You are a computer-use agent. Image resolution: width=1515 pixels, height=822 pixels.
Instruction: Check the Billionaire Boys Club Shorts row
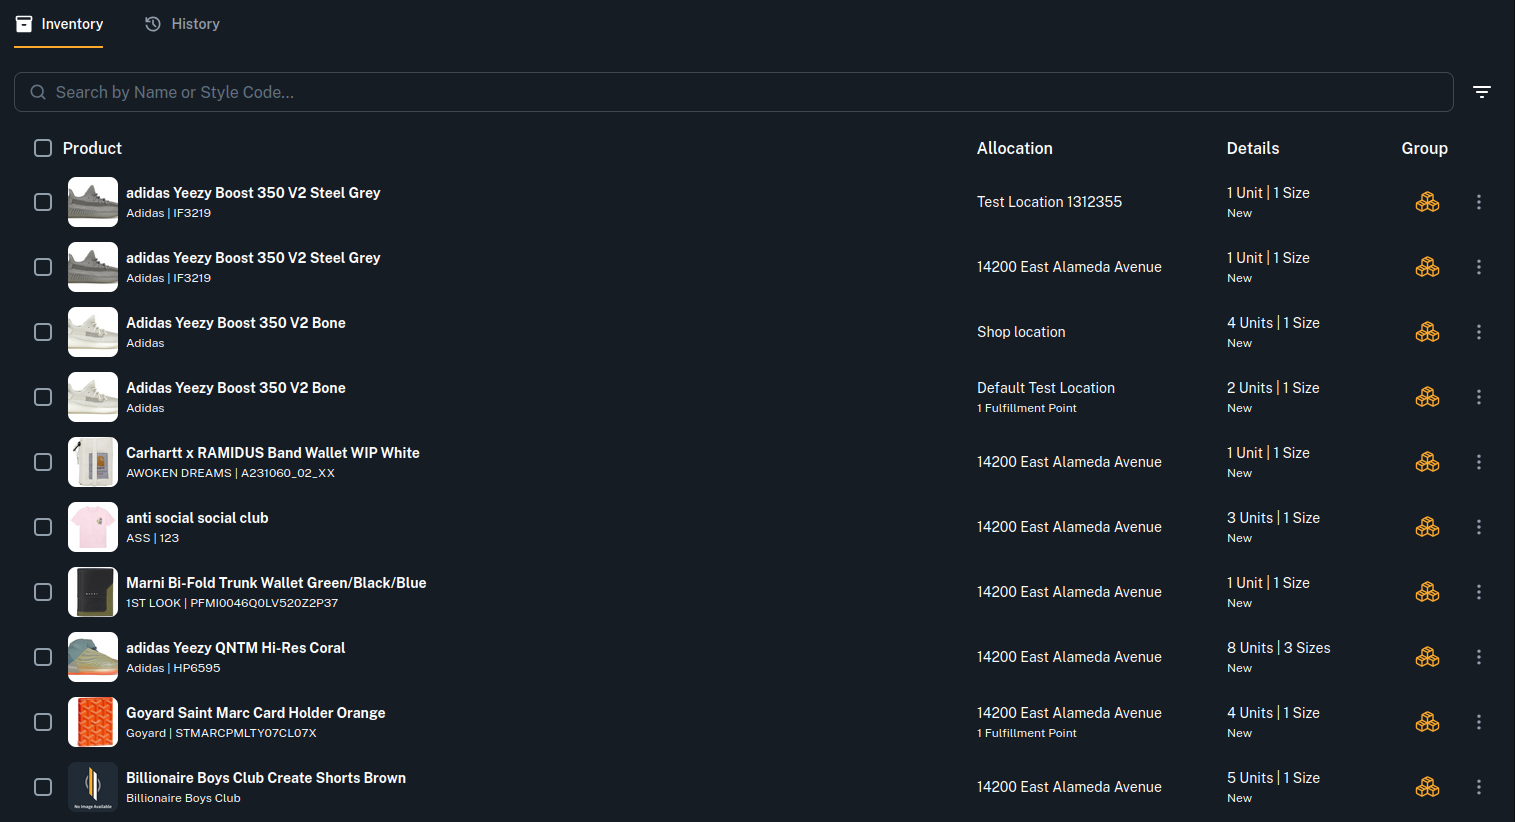43,787
